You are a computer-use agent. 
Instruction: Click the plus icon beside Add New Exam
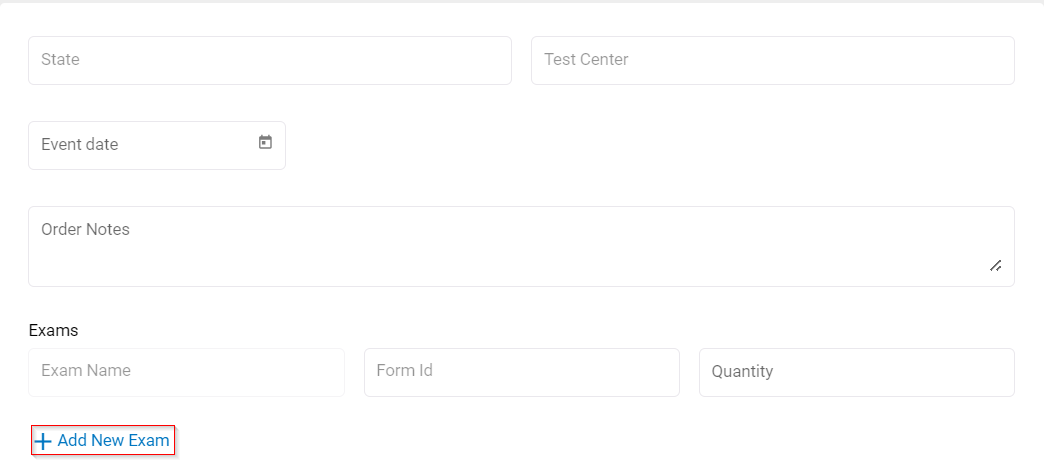[x=43, y=441]
